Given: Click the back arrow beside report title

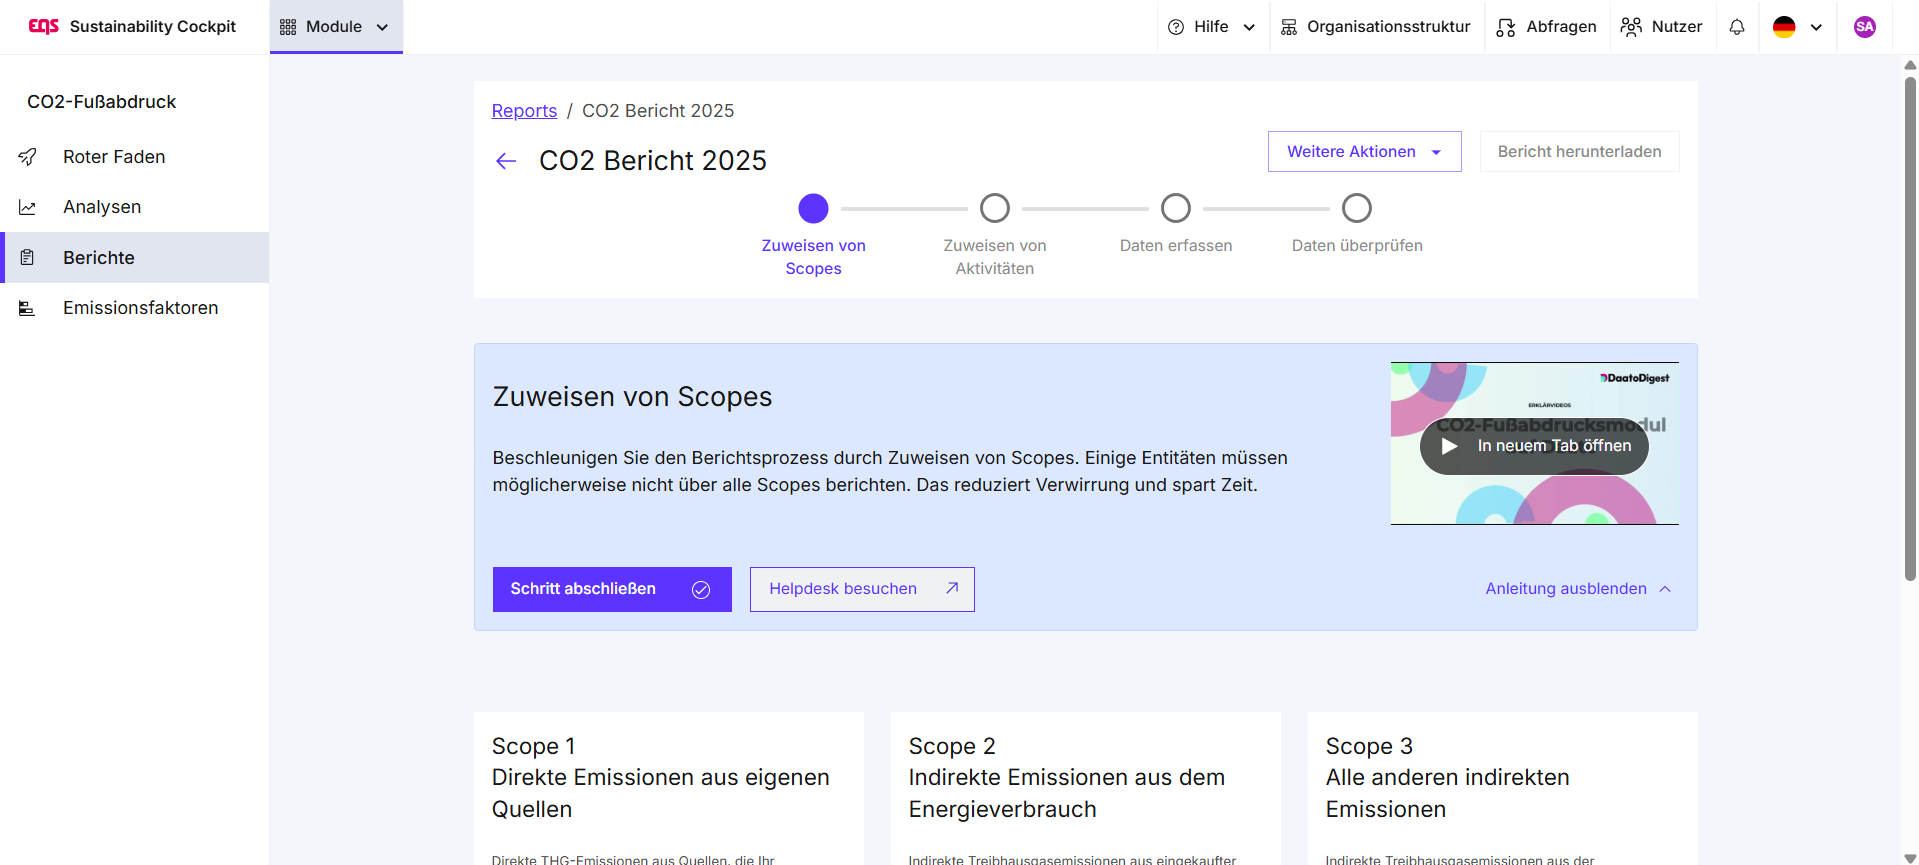Looking at the screenshot, I should point(506,161).
